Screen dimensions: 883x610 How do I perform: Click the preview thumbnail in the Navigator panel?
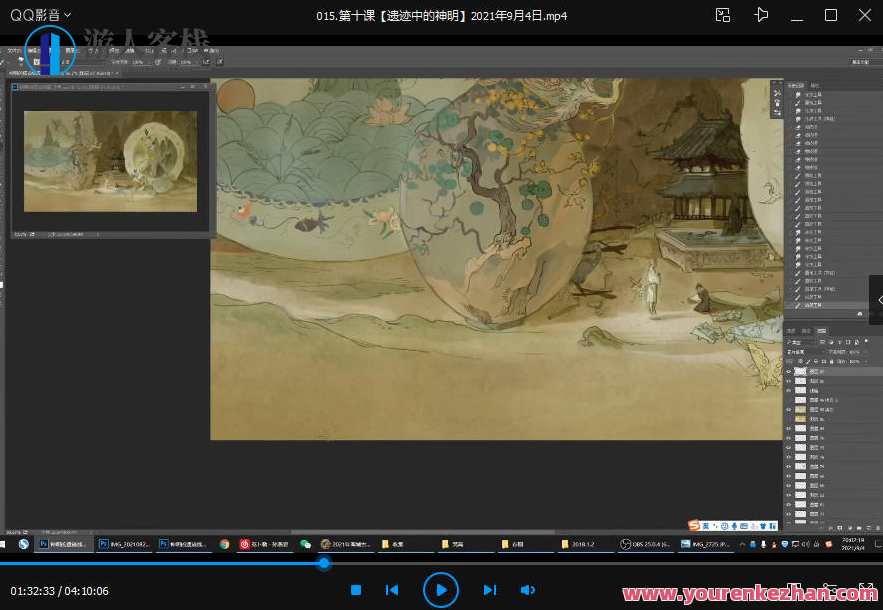pos(109,160)
